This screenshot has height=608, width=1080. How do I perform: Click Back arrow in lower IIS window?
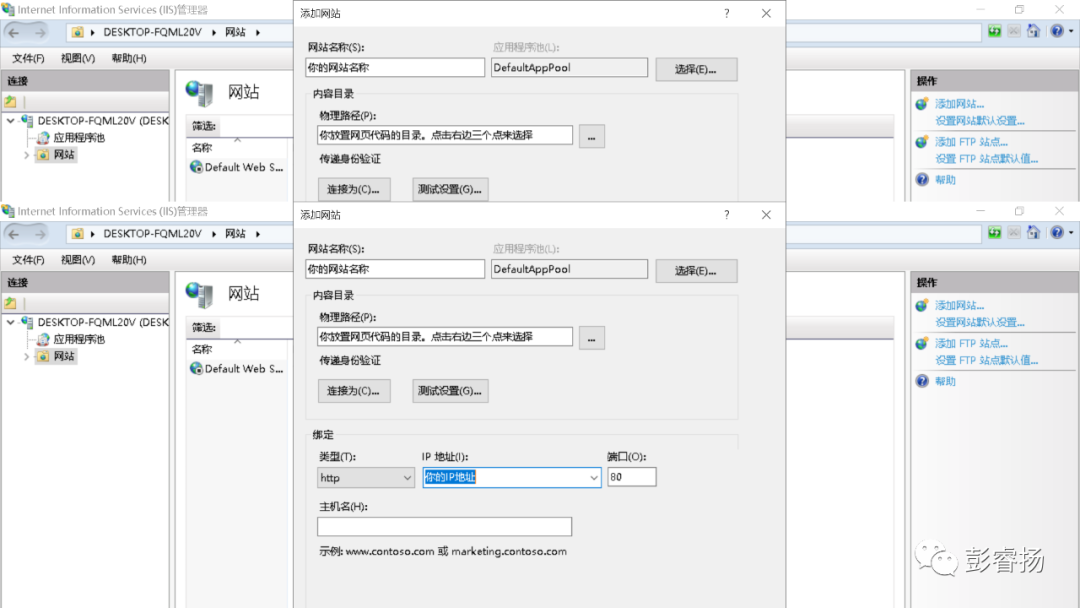(x=14, y=234)
